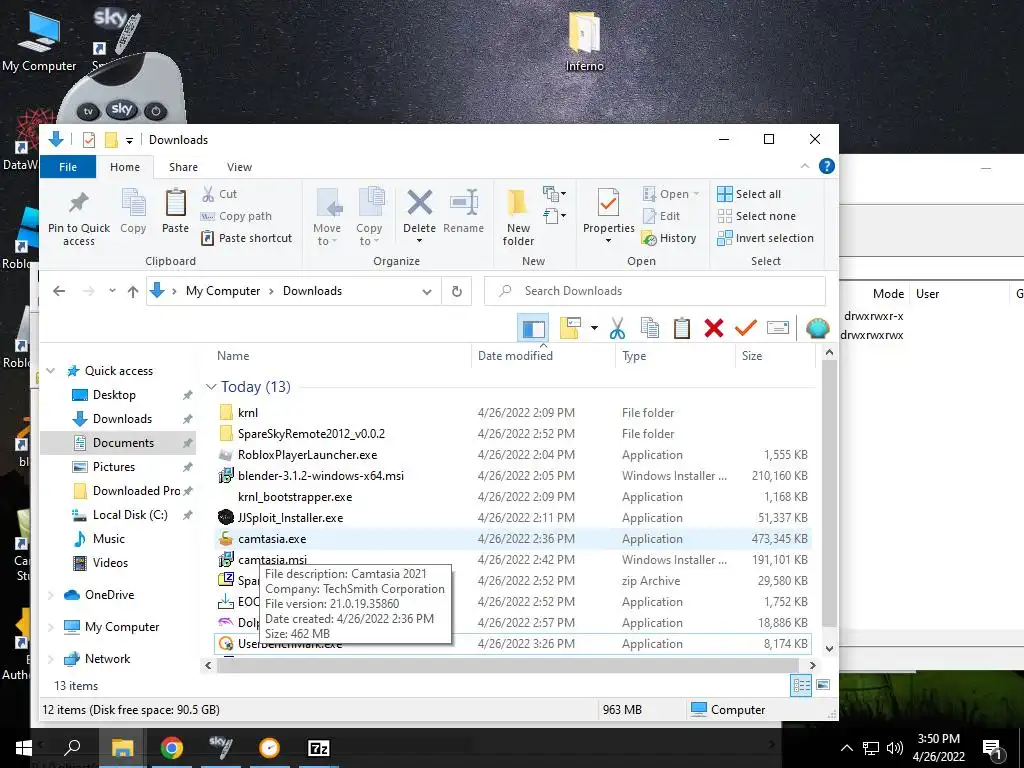Expand address bar history dropdown
Viewport: 1024px width, 768px height.
427,291
